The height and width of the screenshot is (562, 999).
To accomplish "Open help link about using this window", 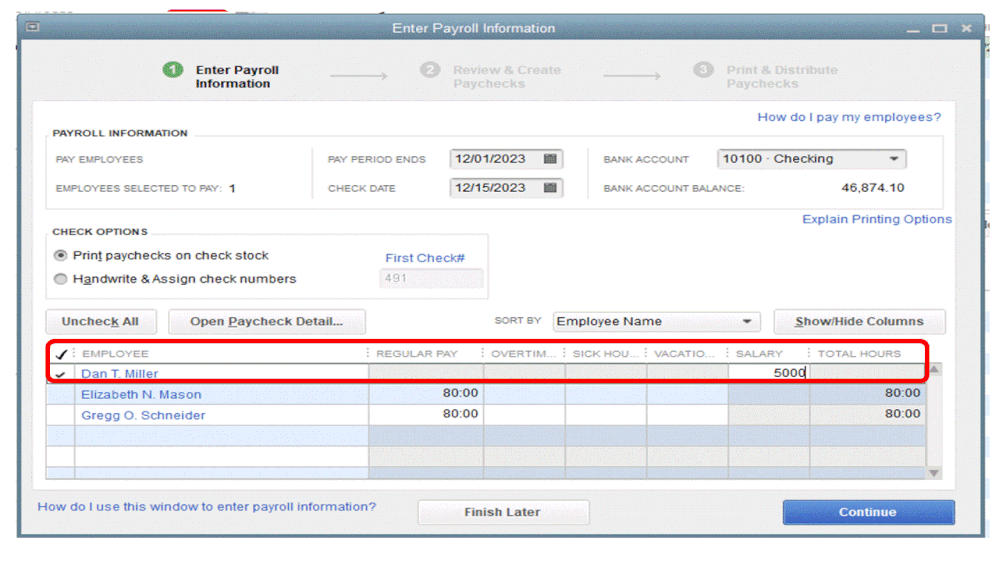I will 206,507.
